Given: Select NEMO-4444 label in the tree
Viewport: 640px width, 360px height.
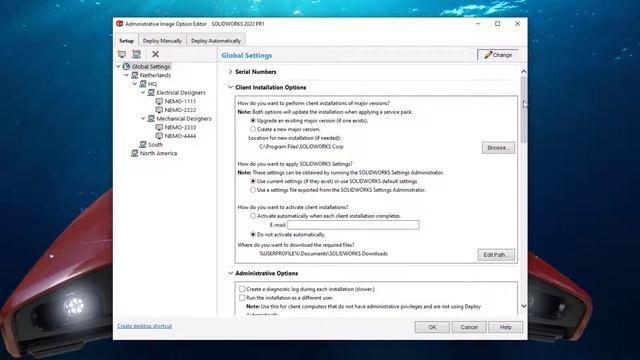Looking at the screenshot, I should (180, 136).
